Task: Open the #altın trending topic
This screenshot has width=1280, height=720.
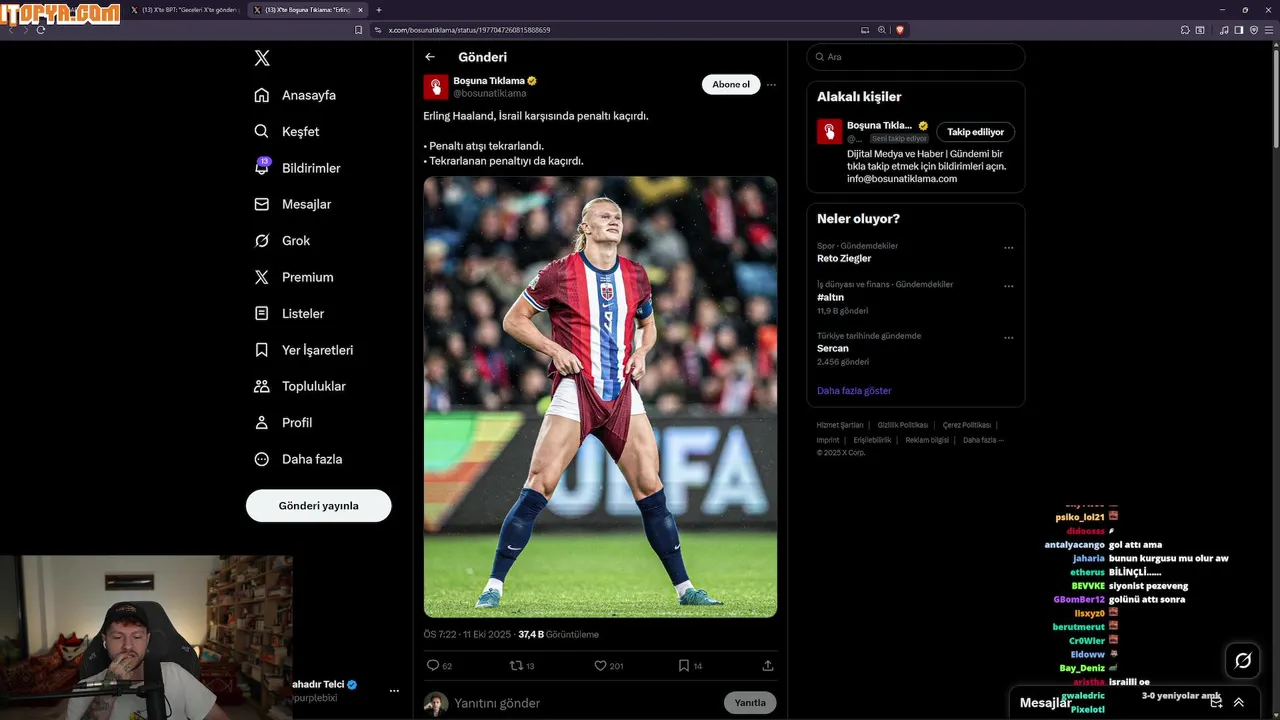Action: point(830,297)
